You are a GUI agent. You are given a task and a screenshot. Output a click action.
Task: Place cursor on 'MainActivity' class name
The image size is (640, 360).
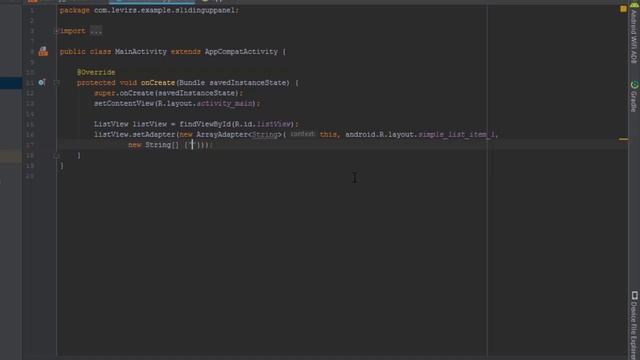point(141,52)
